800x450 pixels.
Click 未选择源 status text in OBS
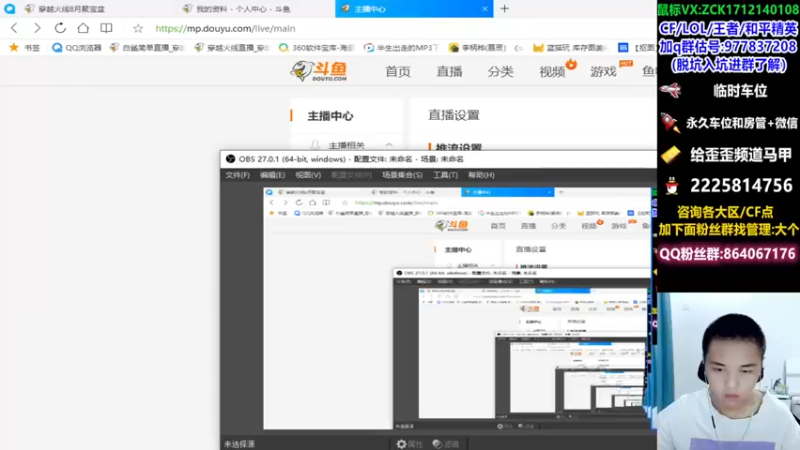pos(239,444)
